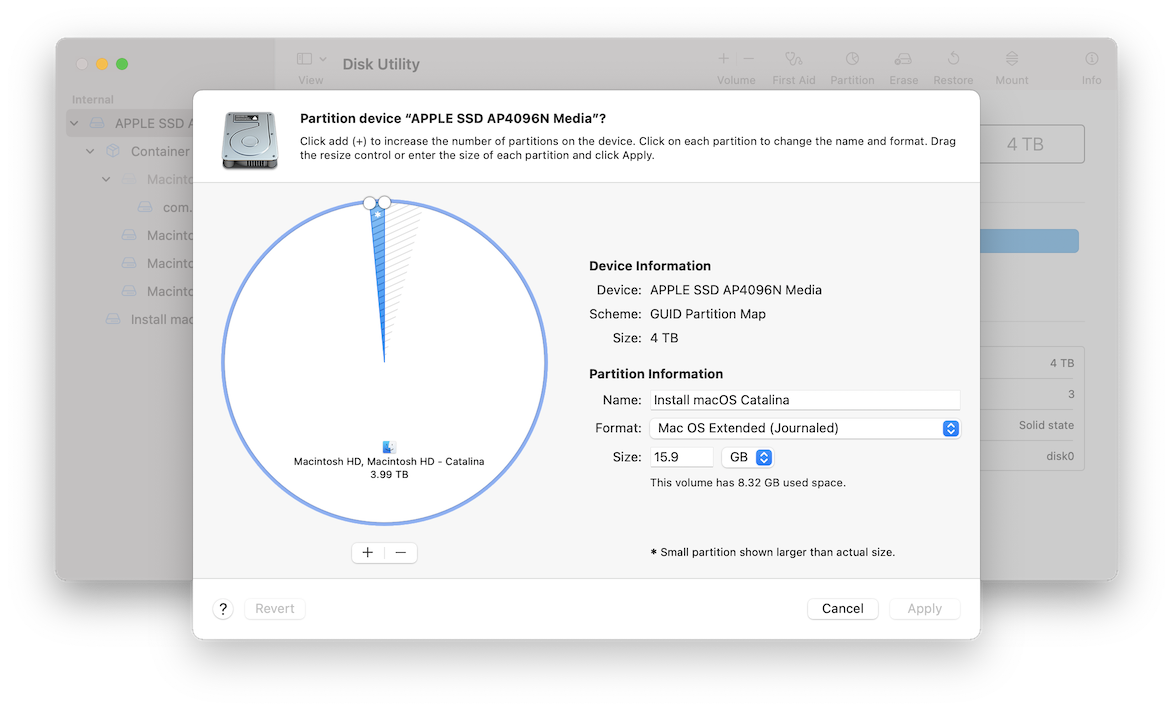Screen dimensions: 1173x713
Task: Click the remove partition minus button
Action: tap(401, 552)
